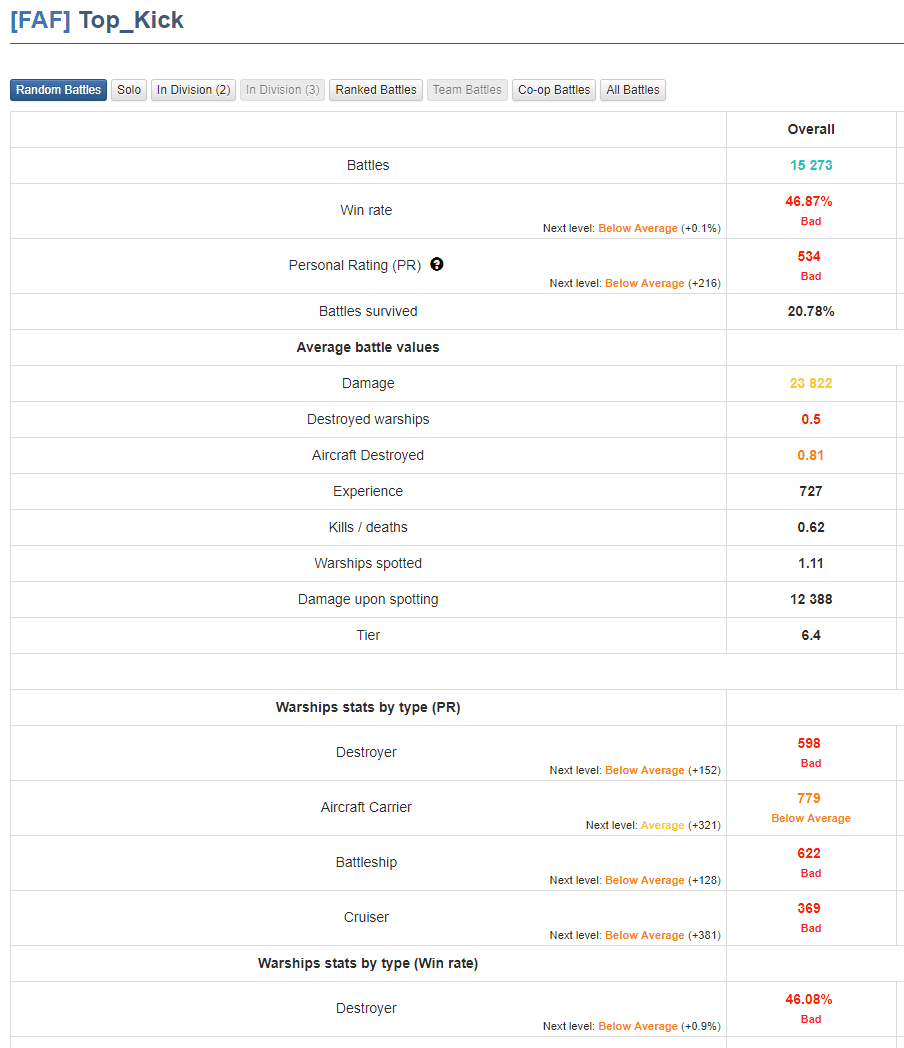The height and width of the screenshot is (1048, 904).
Task: Click the Aircraft Carrier PR value 779
Action: point(808,798)
